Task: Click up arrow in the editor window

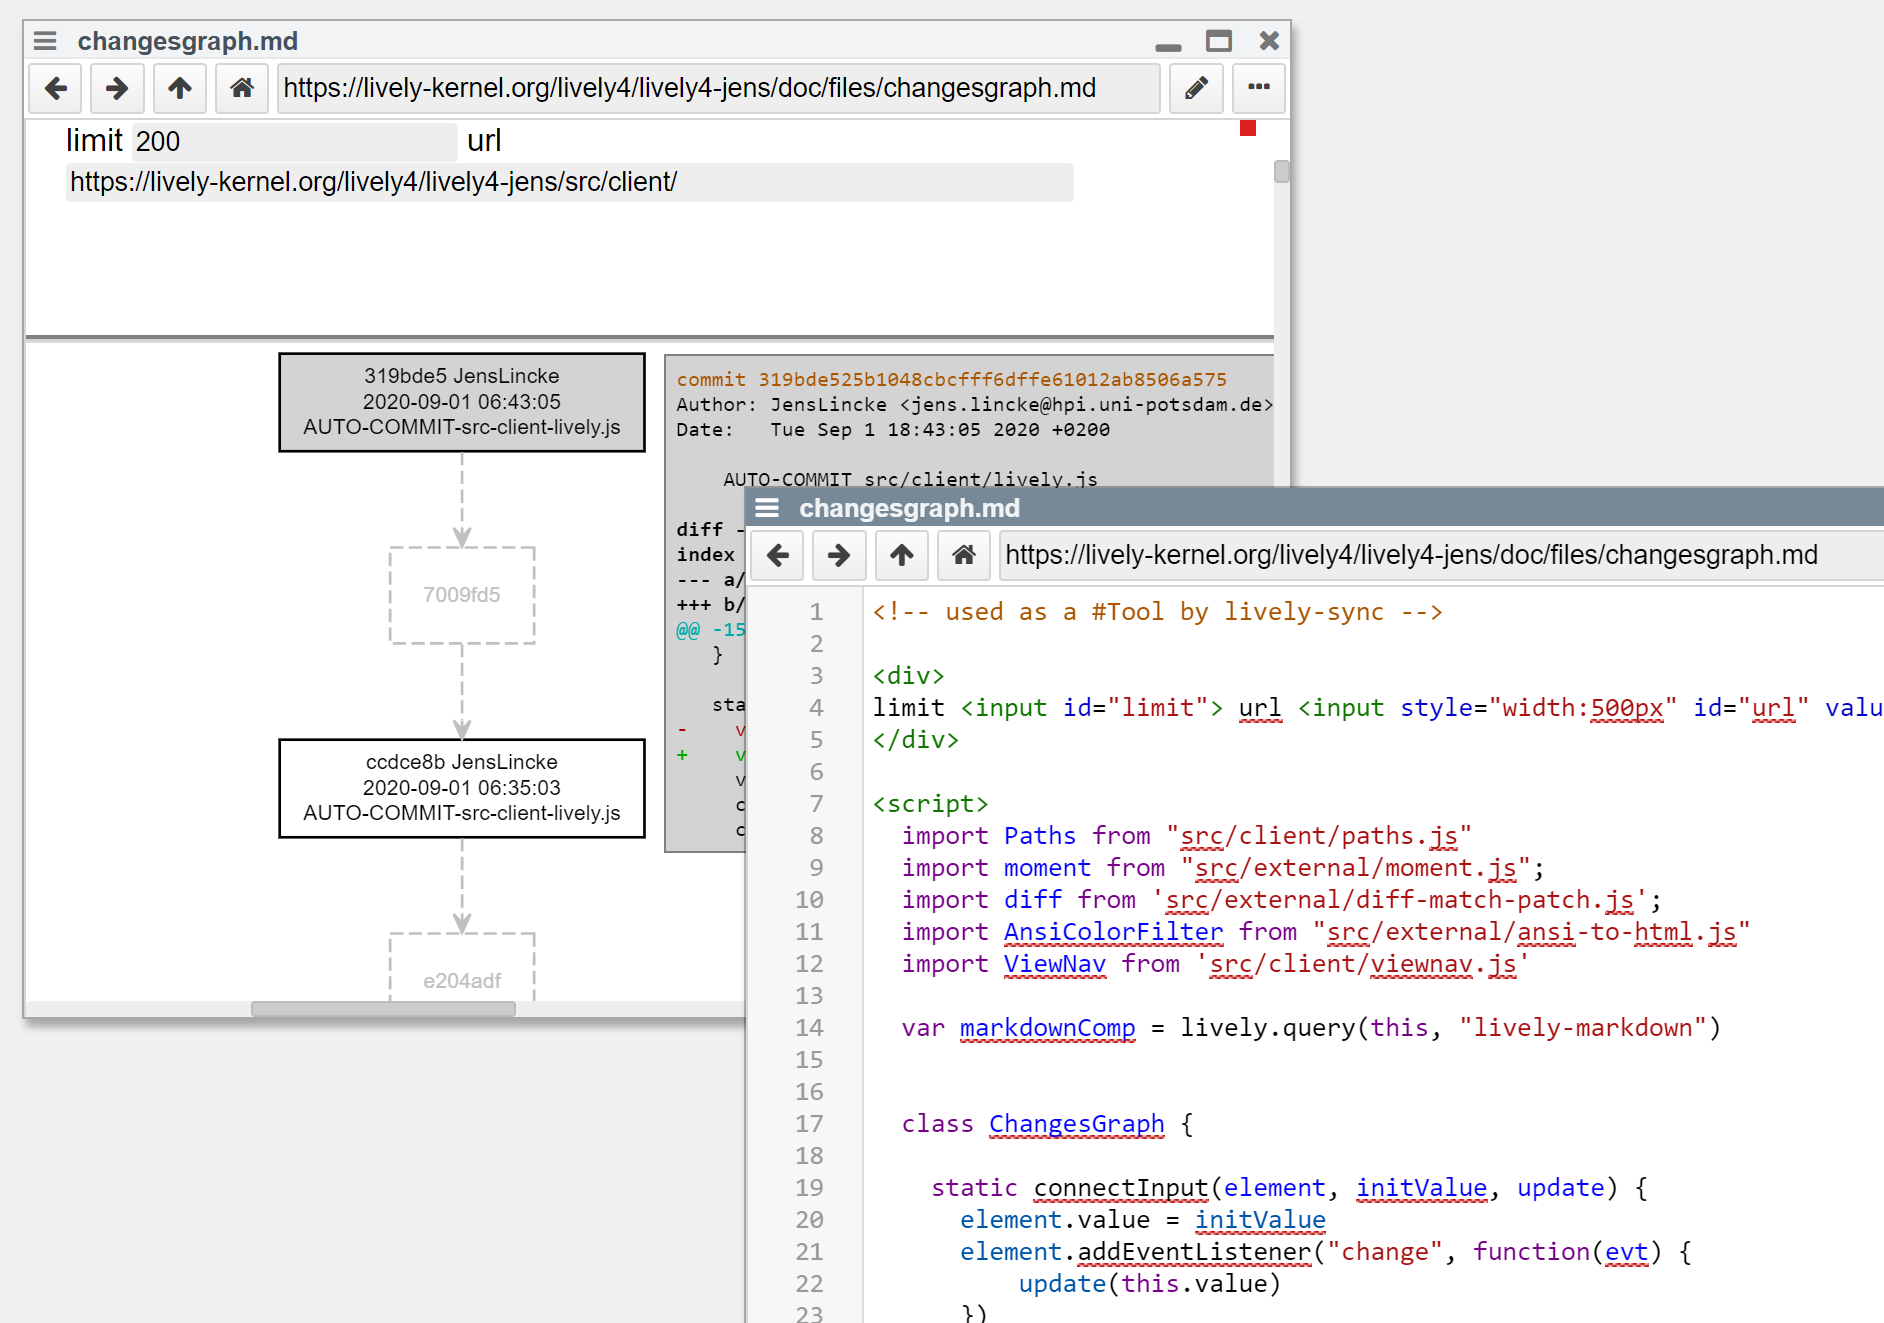Action: click(x=902, y=555)
